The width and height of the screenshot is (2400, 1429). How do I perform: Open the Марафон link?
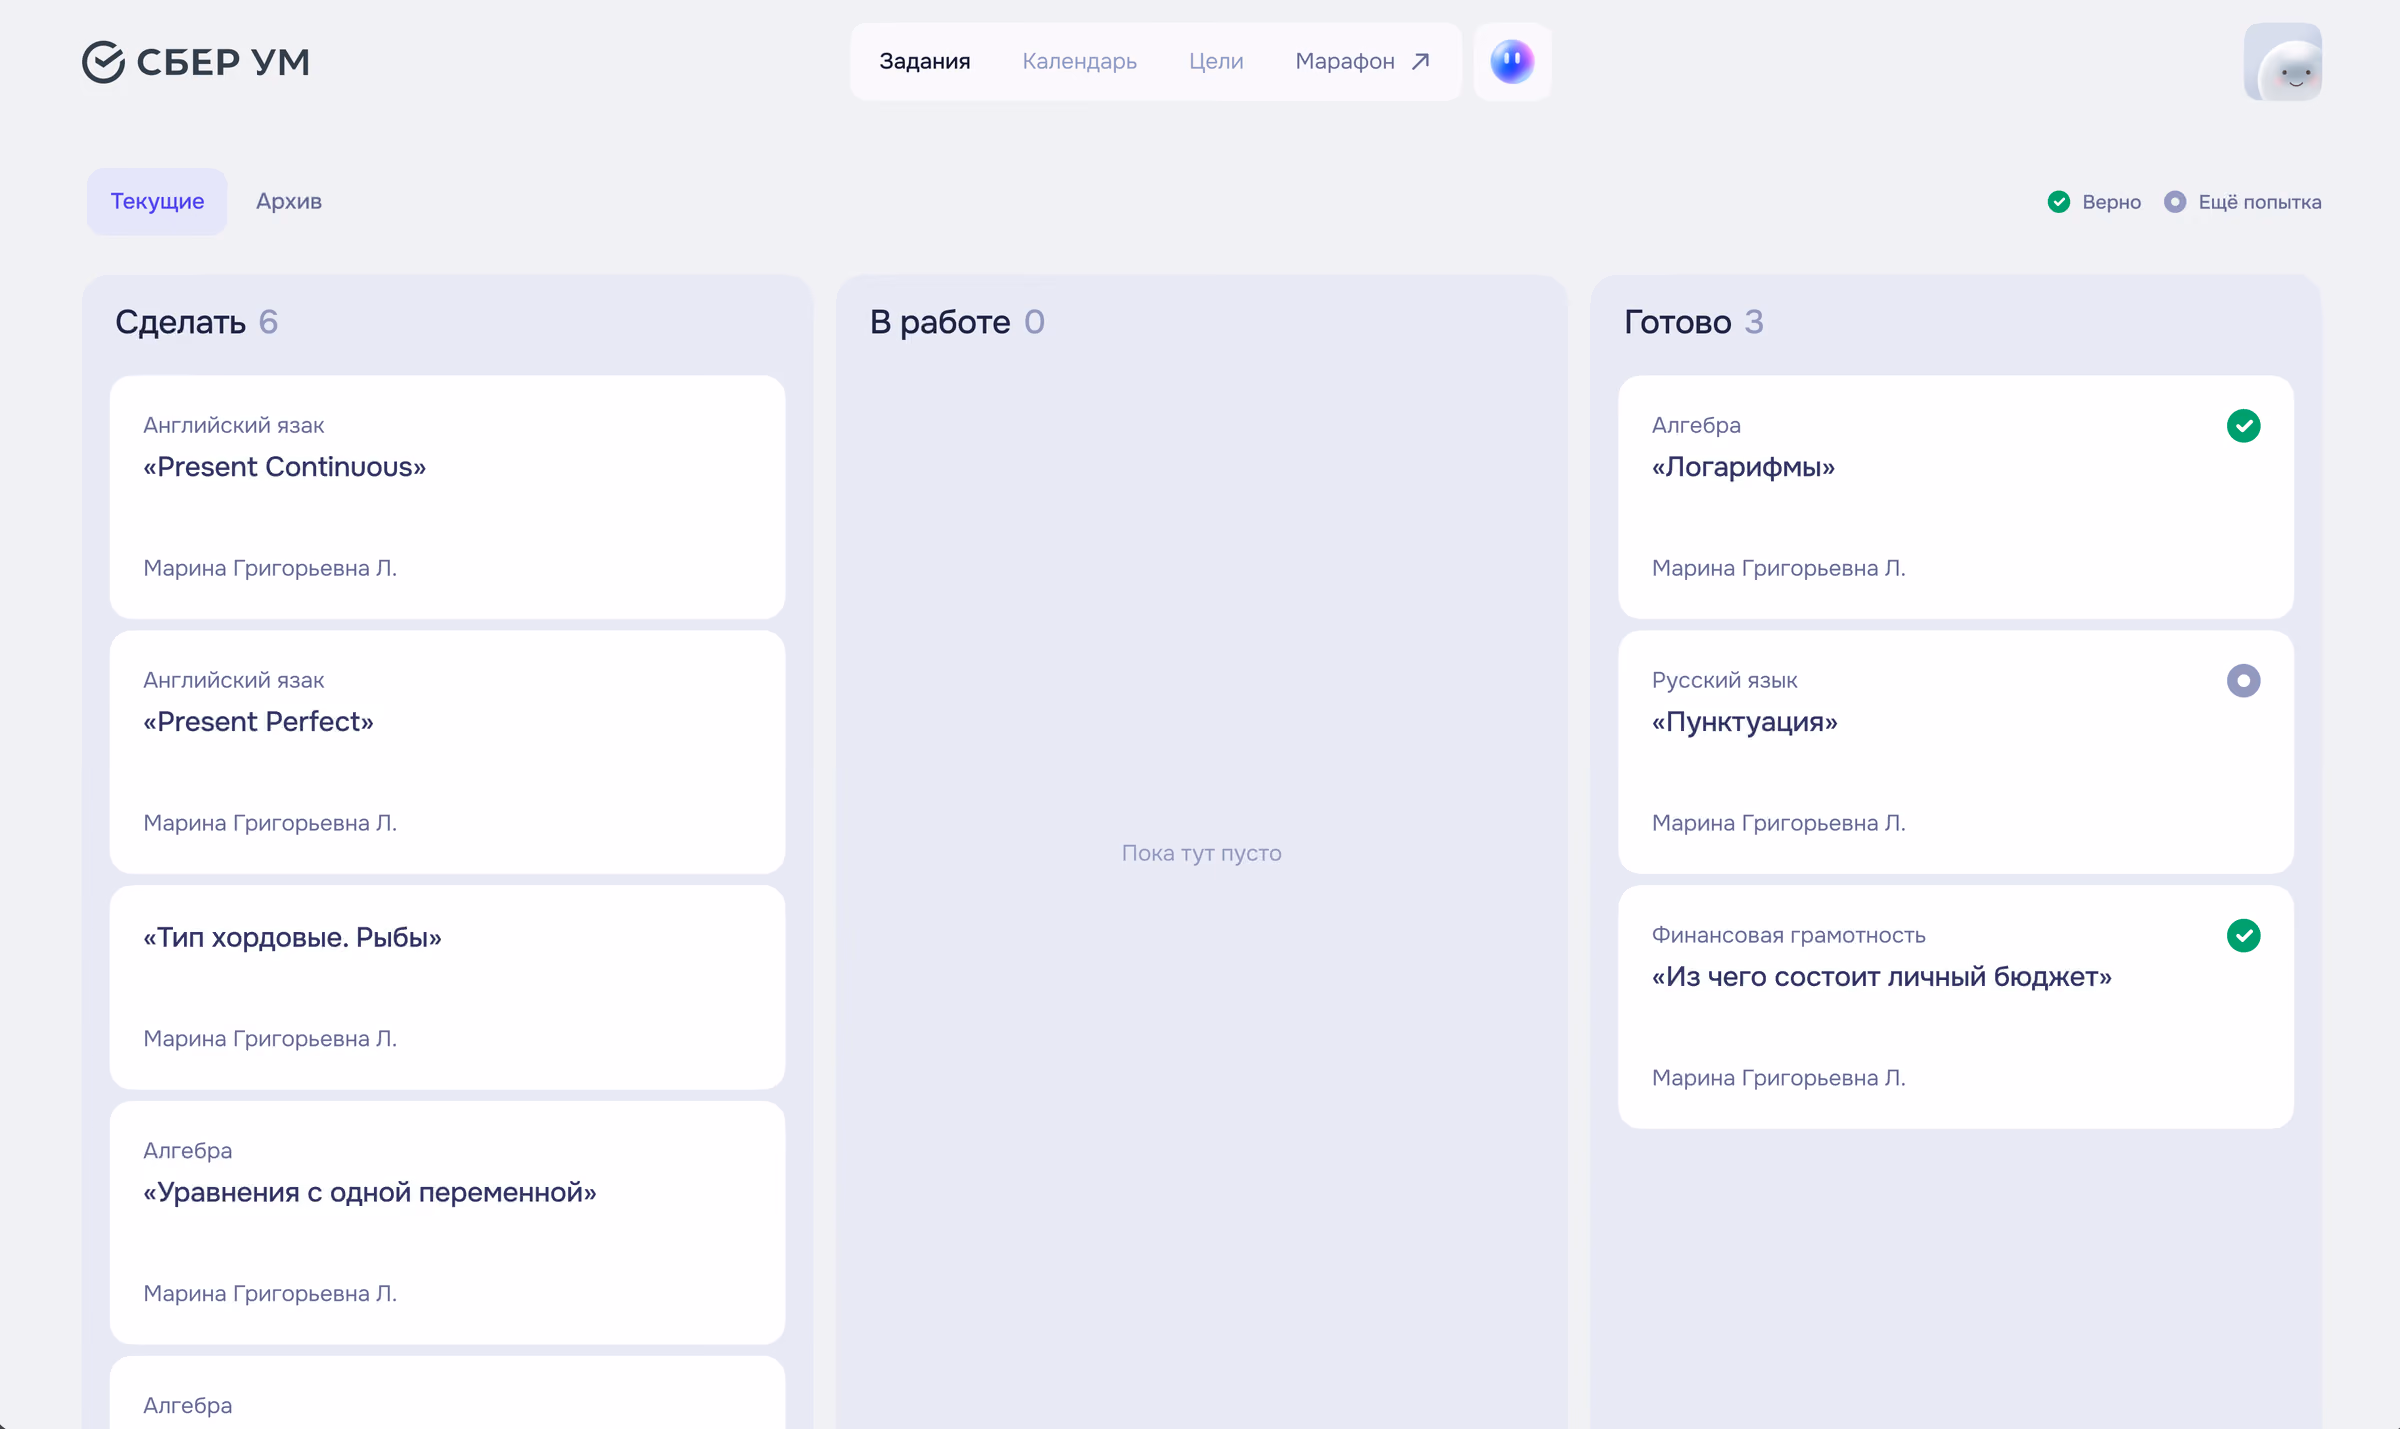[x=1362, y=62]
